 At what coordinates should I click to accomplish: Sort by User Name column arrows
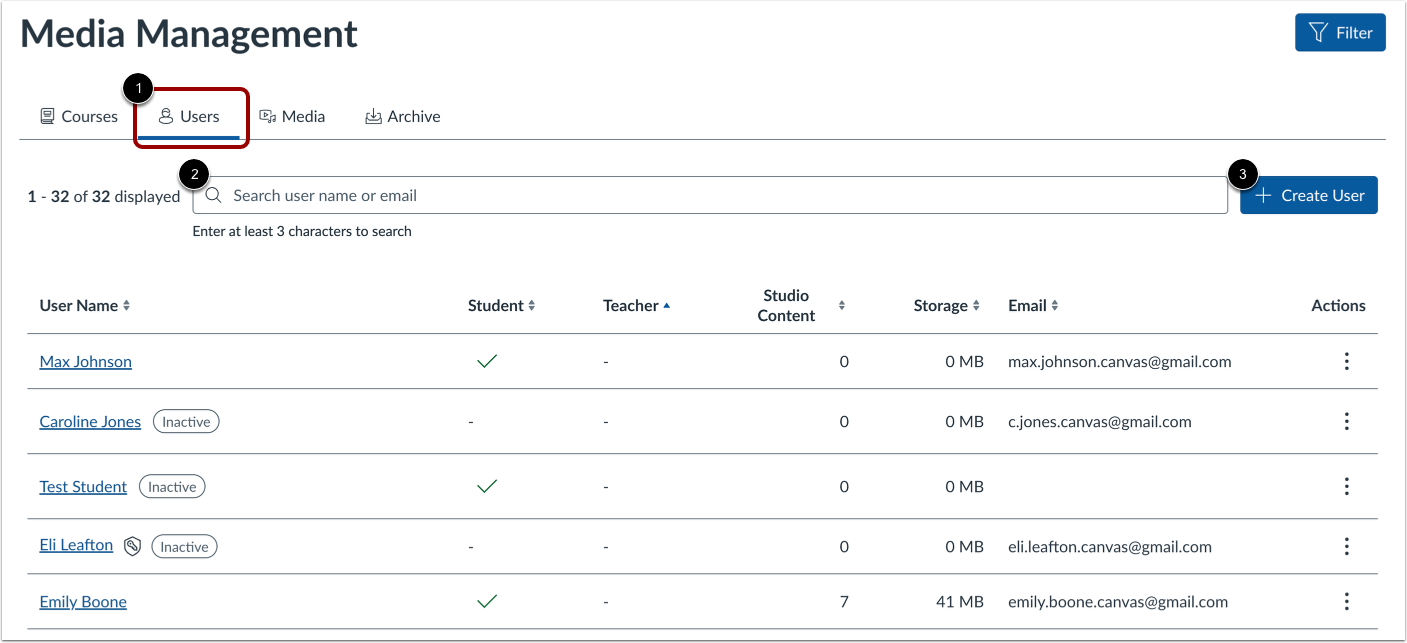[126, 306]
